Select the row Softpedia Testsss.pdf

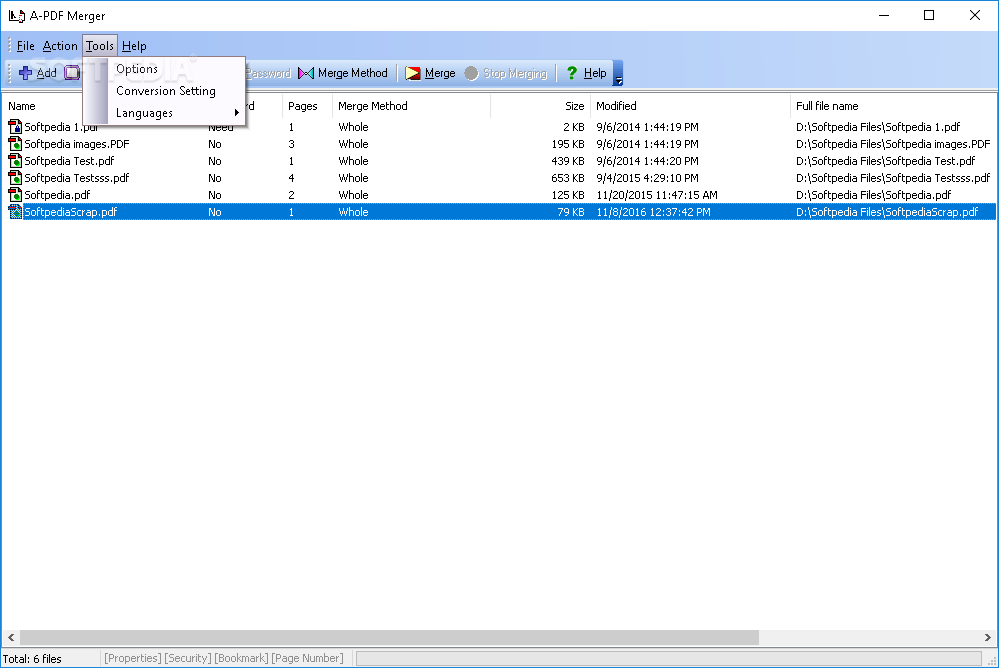[500, 178]
